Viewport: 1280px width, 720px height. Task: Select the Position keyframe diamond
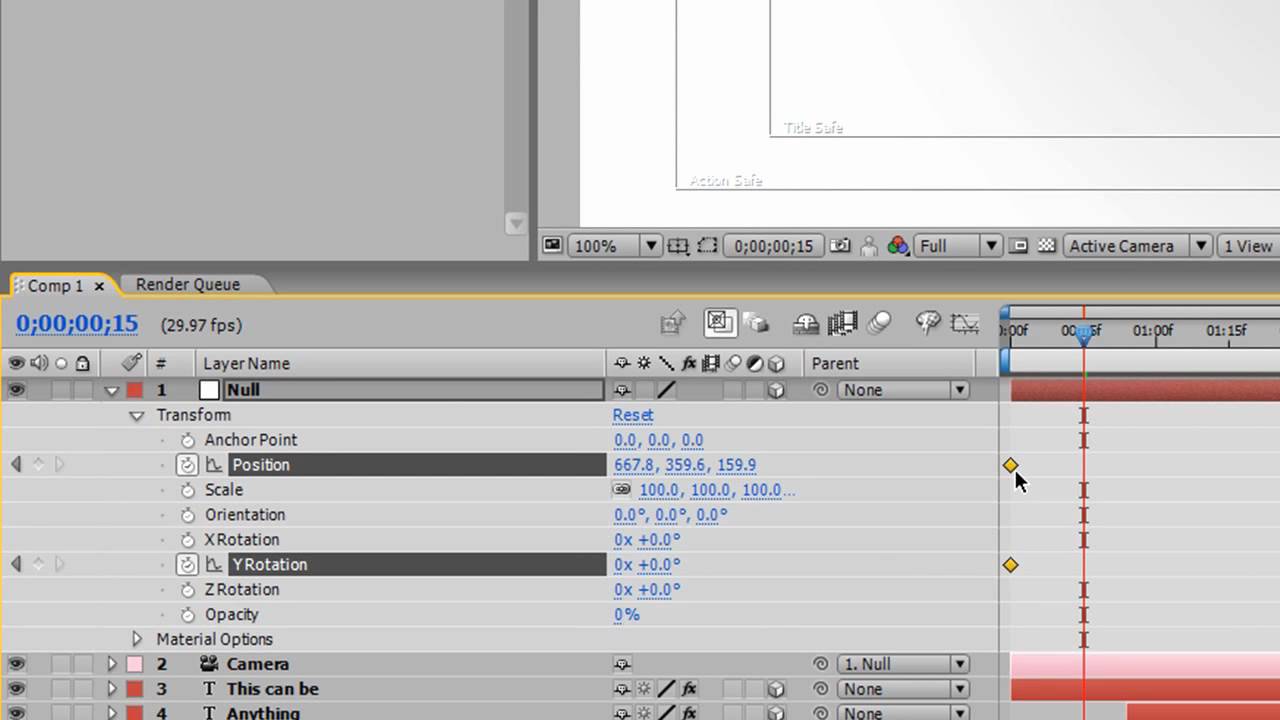click(1010, 465)
